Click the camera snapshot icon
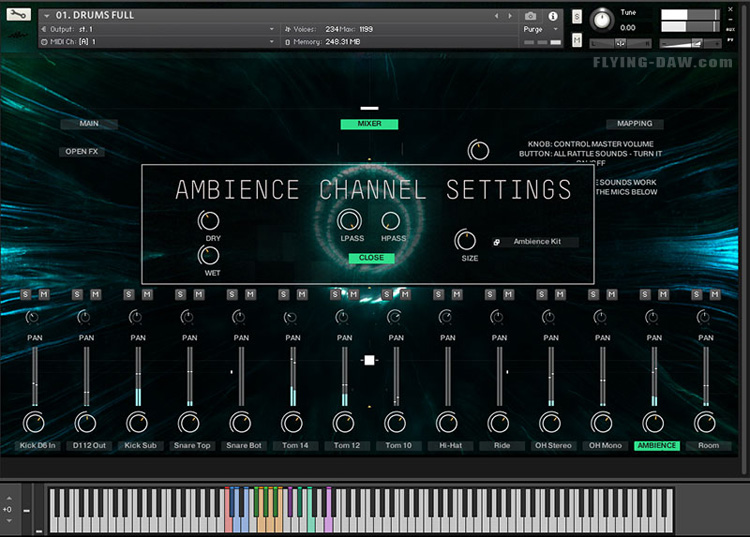750x537 pixels. pyautogui.click(x=530, y=16)
